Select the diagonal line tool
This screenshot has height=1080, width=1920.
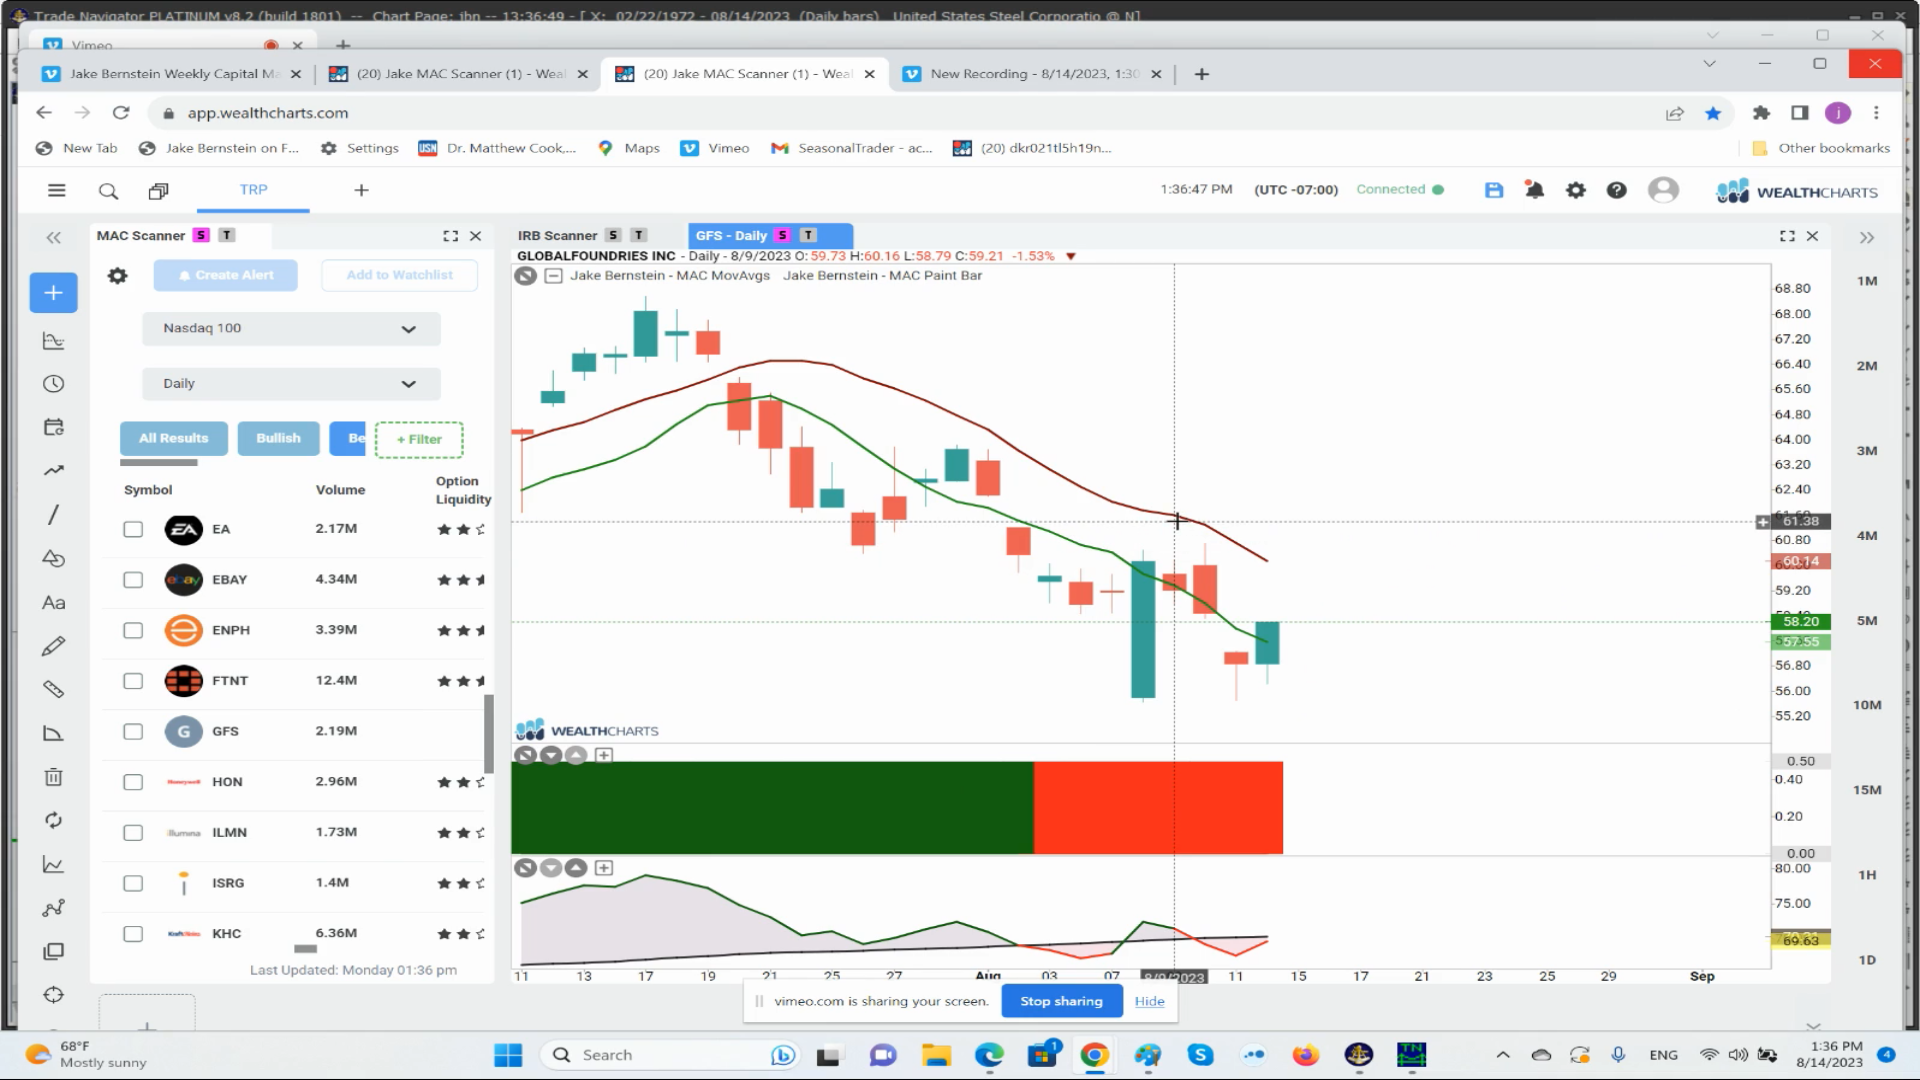(x=54, y=514)
